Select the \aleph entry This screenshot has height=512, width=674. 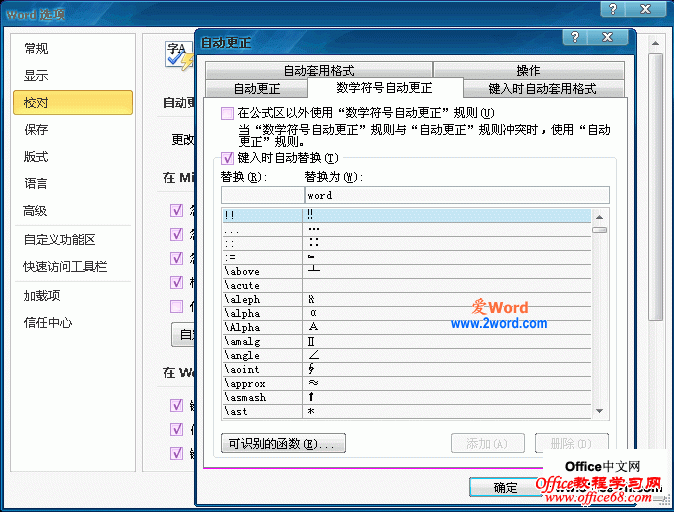[x=407, y=299]
